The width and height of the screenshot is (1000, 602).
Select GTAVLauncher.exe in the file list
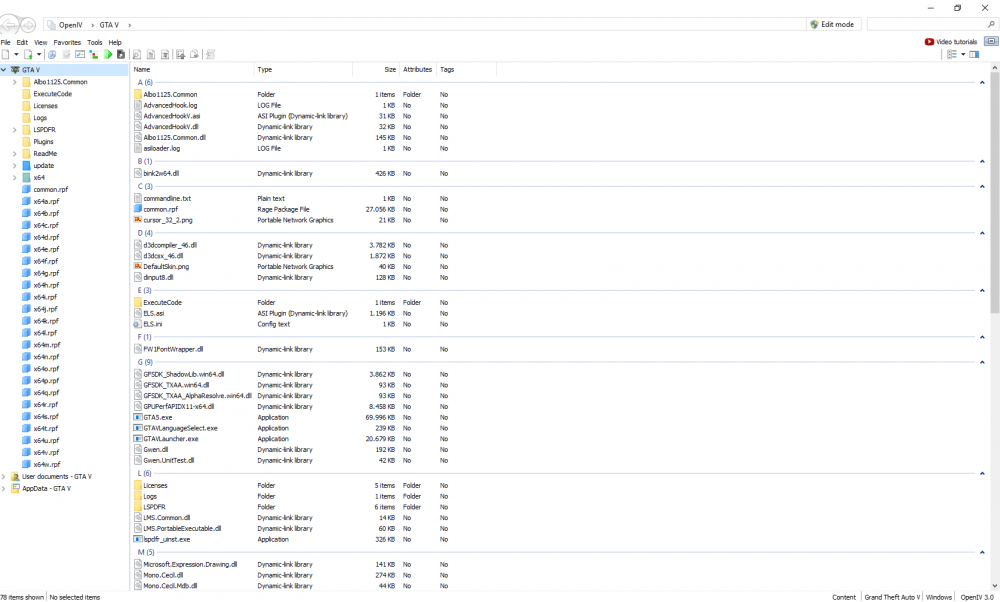[x=171, y=439]
